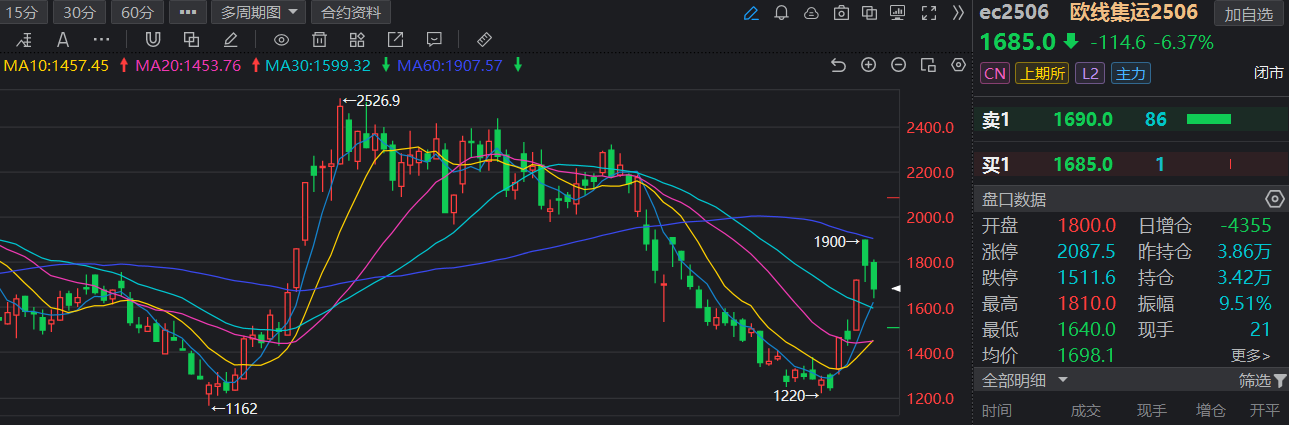Select the ruler measurement tool
1289x425 pixels.
484,40
